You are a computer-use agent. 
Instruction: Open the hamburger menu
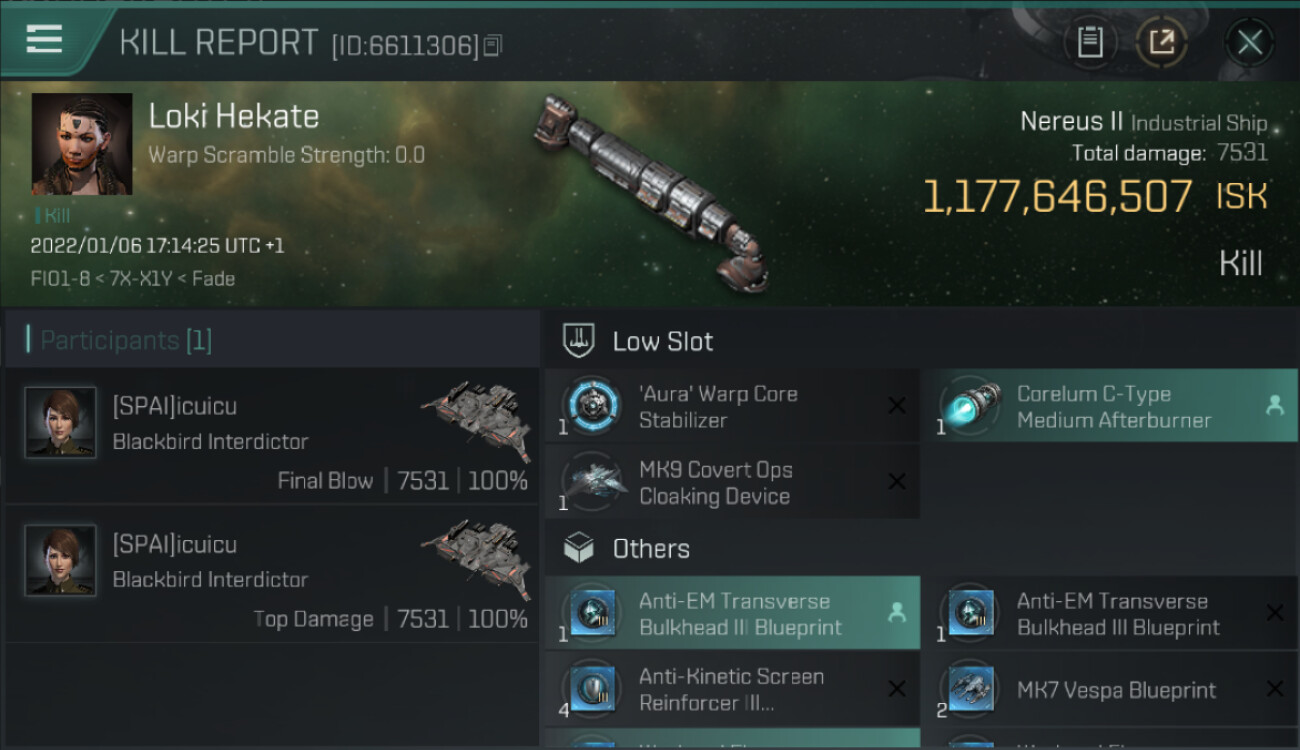[x=44, y=40]
